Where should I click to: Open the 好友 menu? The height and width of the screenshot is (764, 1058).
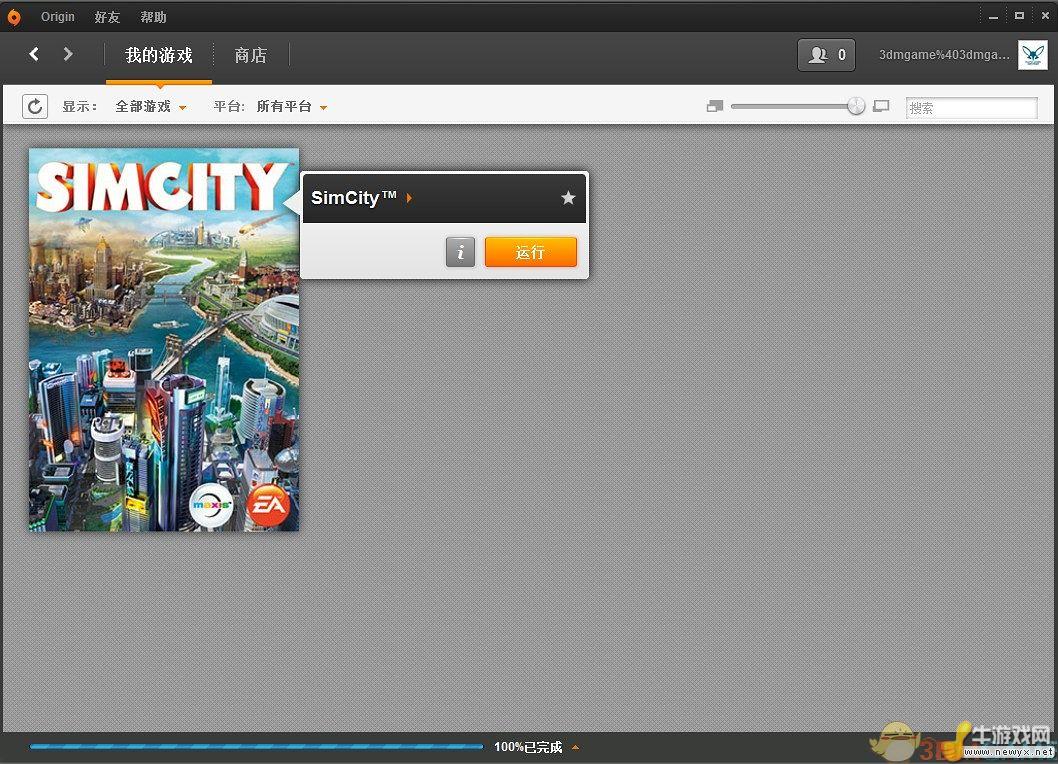click(107, 17)
